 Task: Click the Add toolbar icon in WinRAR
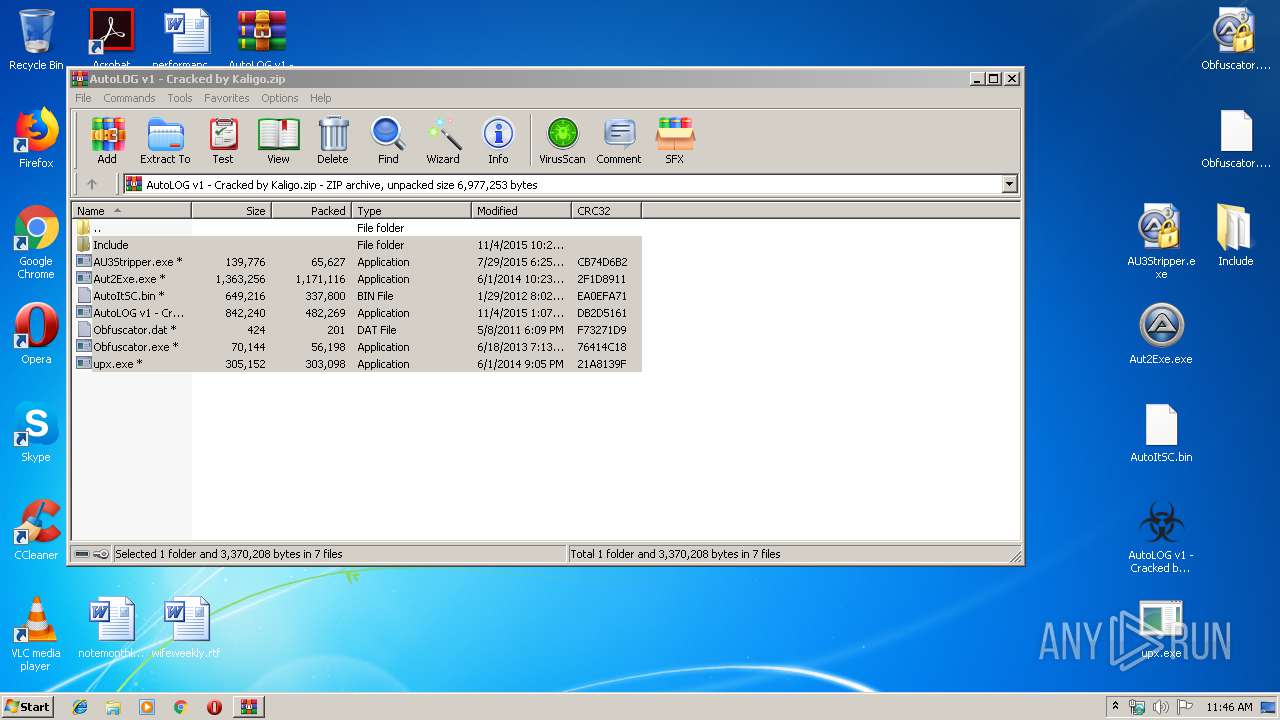(x=107, y=141)
